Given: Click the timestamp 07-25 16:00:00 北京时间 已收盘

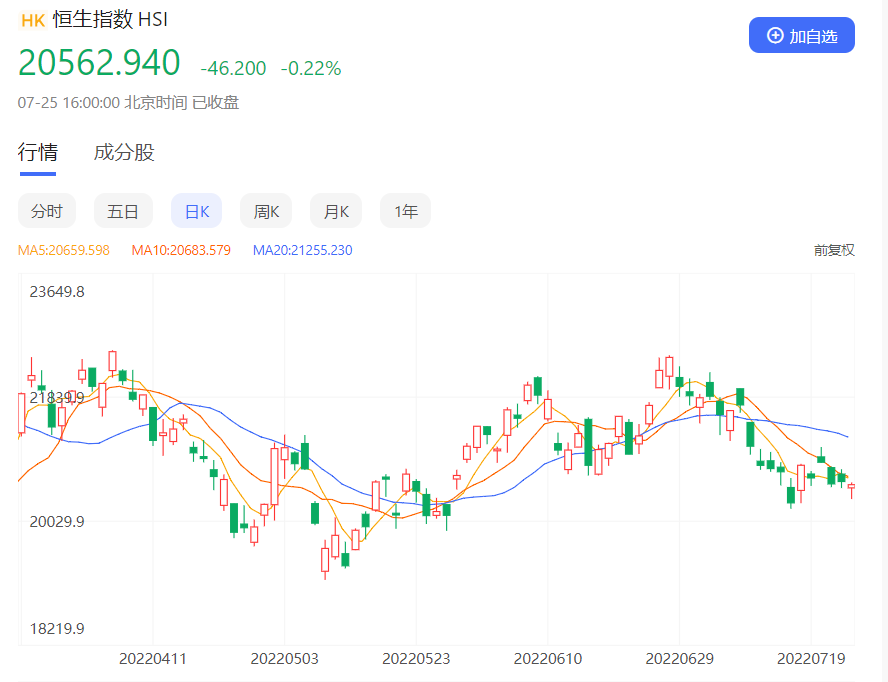Looking at the screenshot, I should (129, 103).
